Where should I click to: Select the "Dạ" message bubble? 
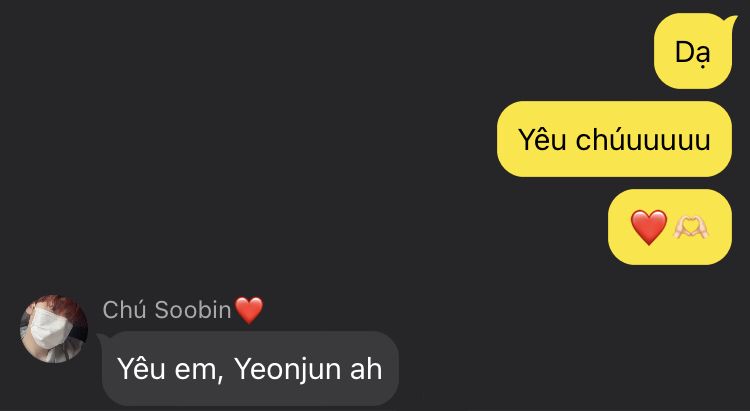[693, 51]
